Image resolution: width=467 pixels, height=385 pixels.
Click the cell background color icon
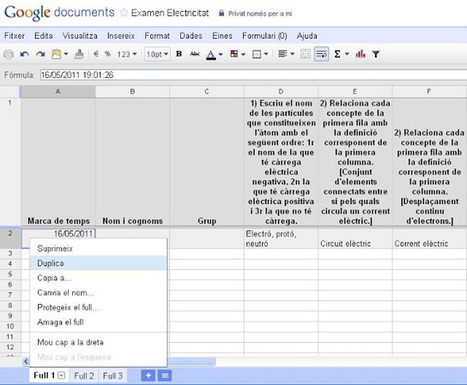pyautogui.click(x=234, y=54)
